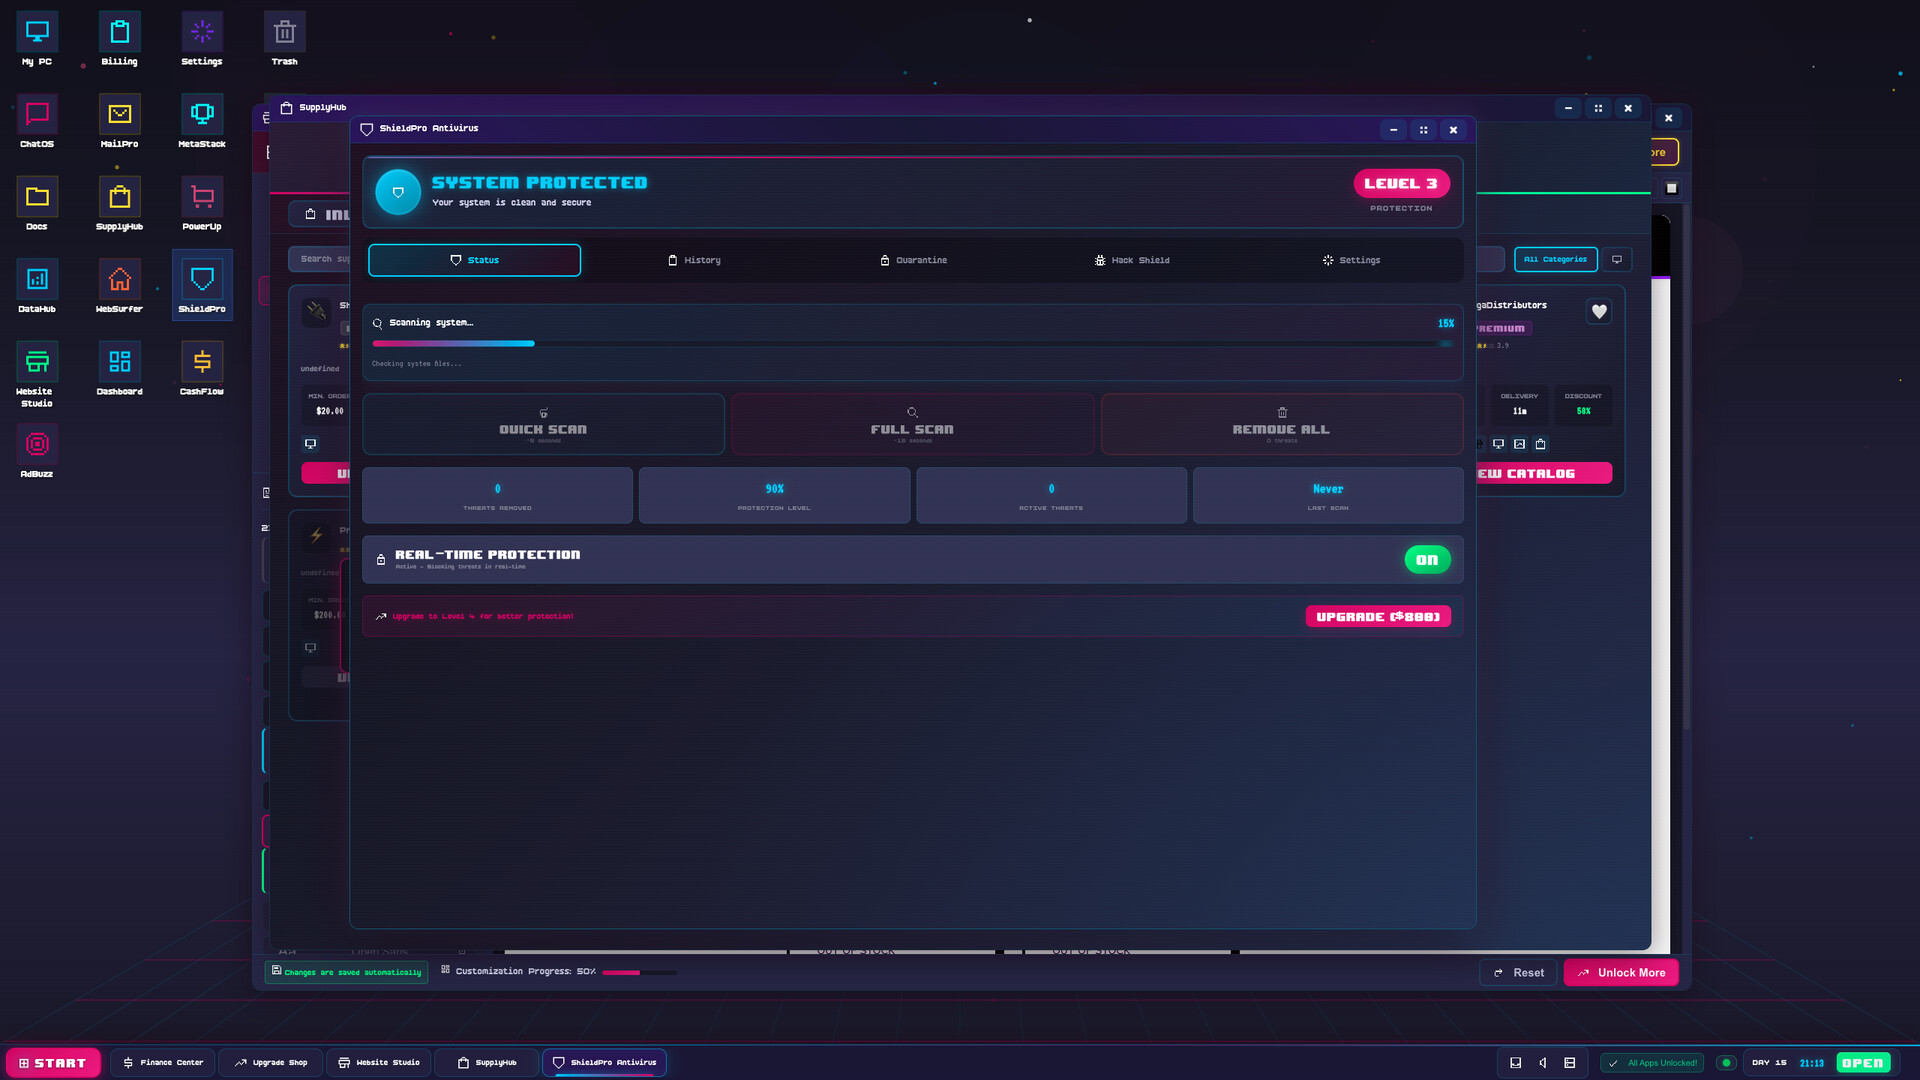Click the Search suppliers input field

[x=322, y=259]
